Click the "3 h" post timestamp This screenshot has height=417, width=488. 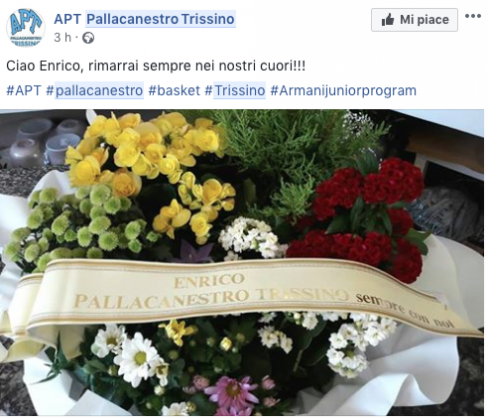pos(63,38)
